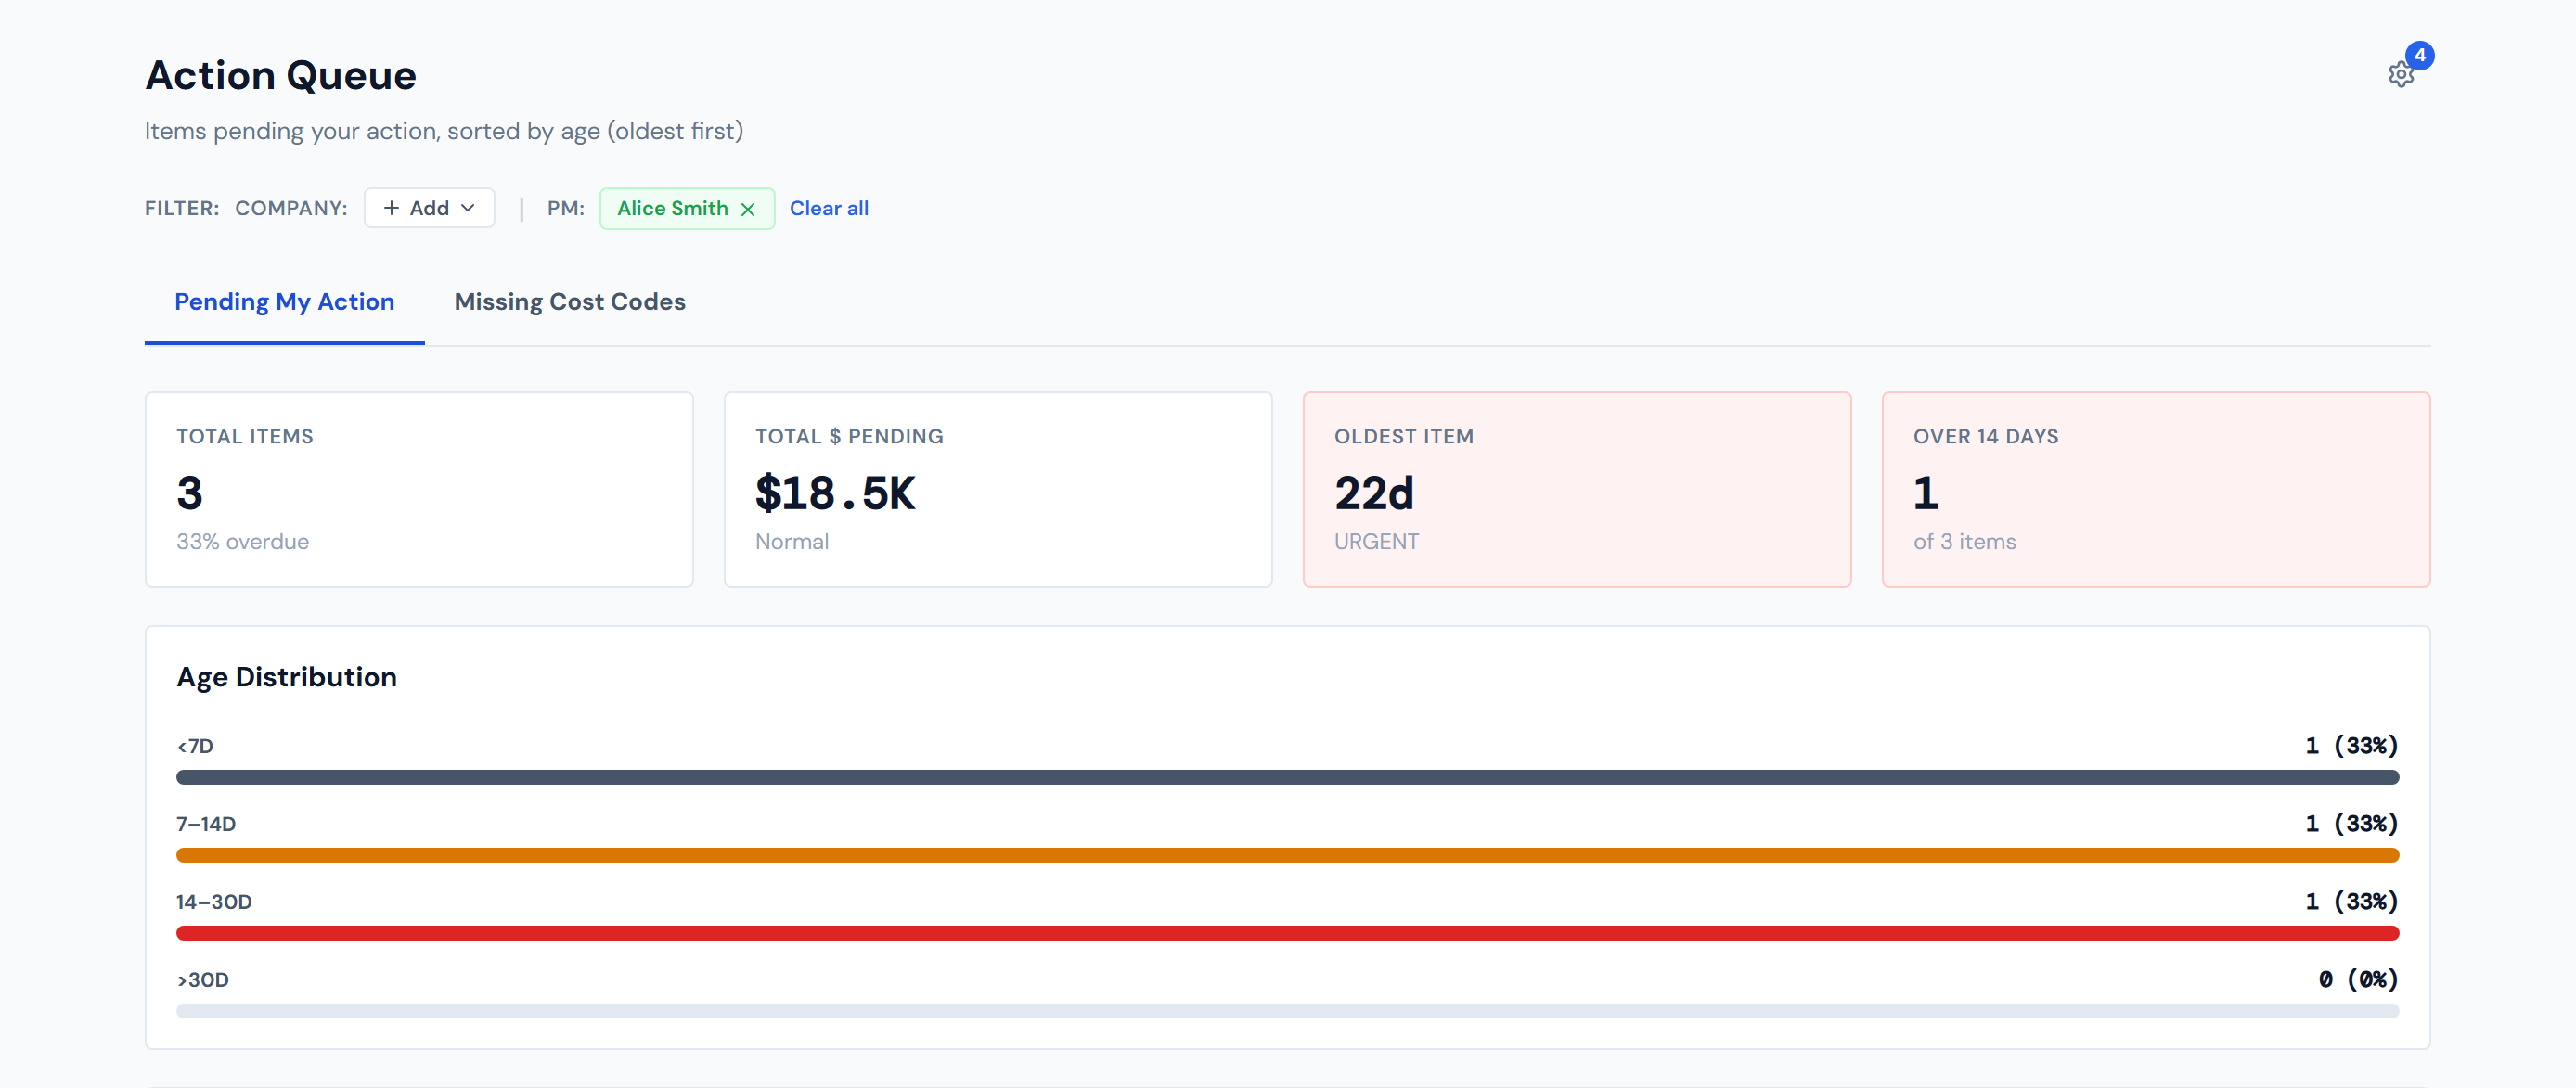This screenshot has height=1088, width=2576.
Task: Open settings via the gear icon
Action: tap(2399, 75)
